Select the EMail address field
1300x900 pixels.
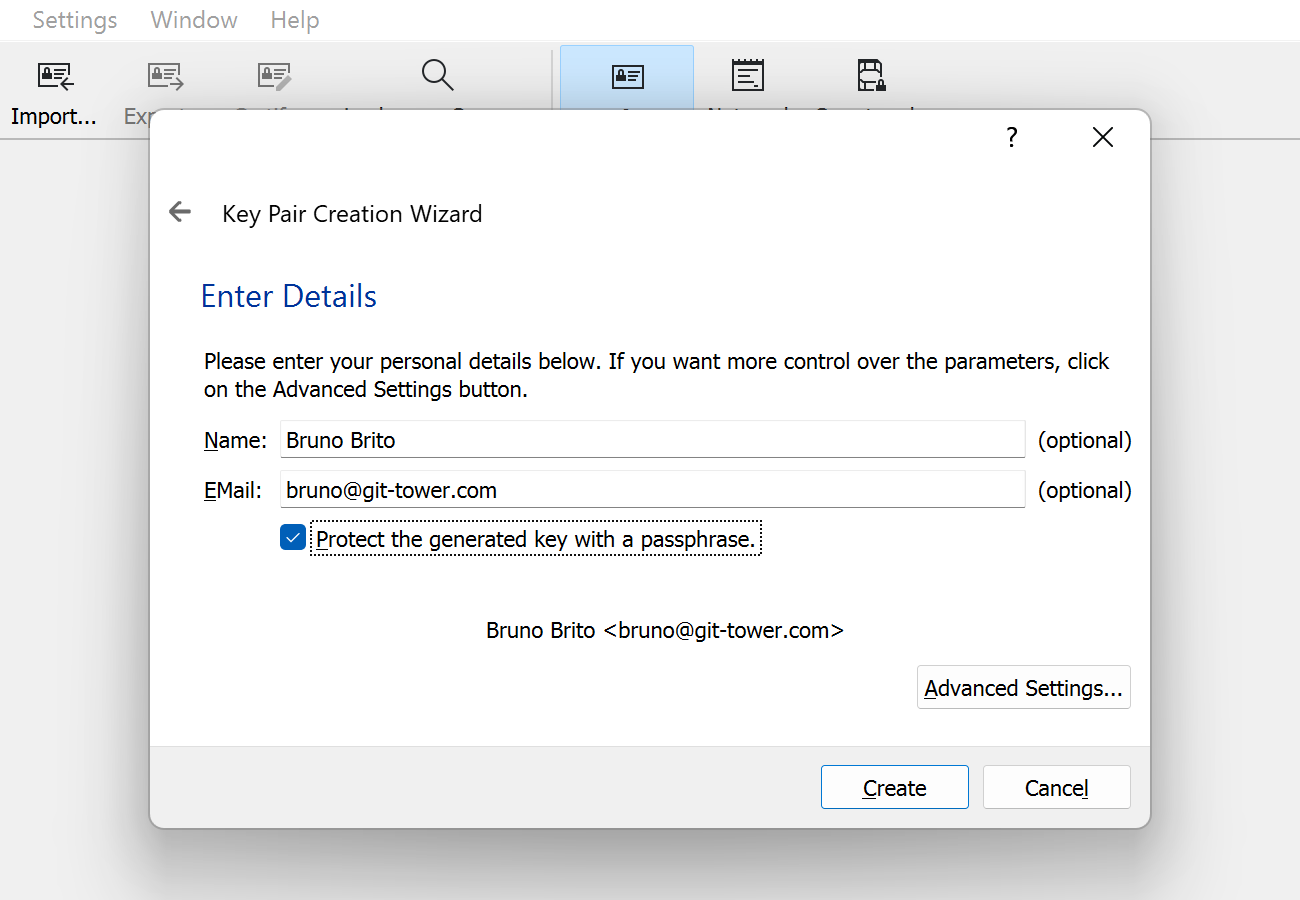tap(650, 489)
